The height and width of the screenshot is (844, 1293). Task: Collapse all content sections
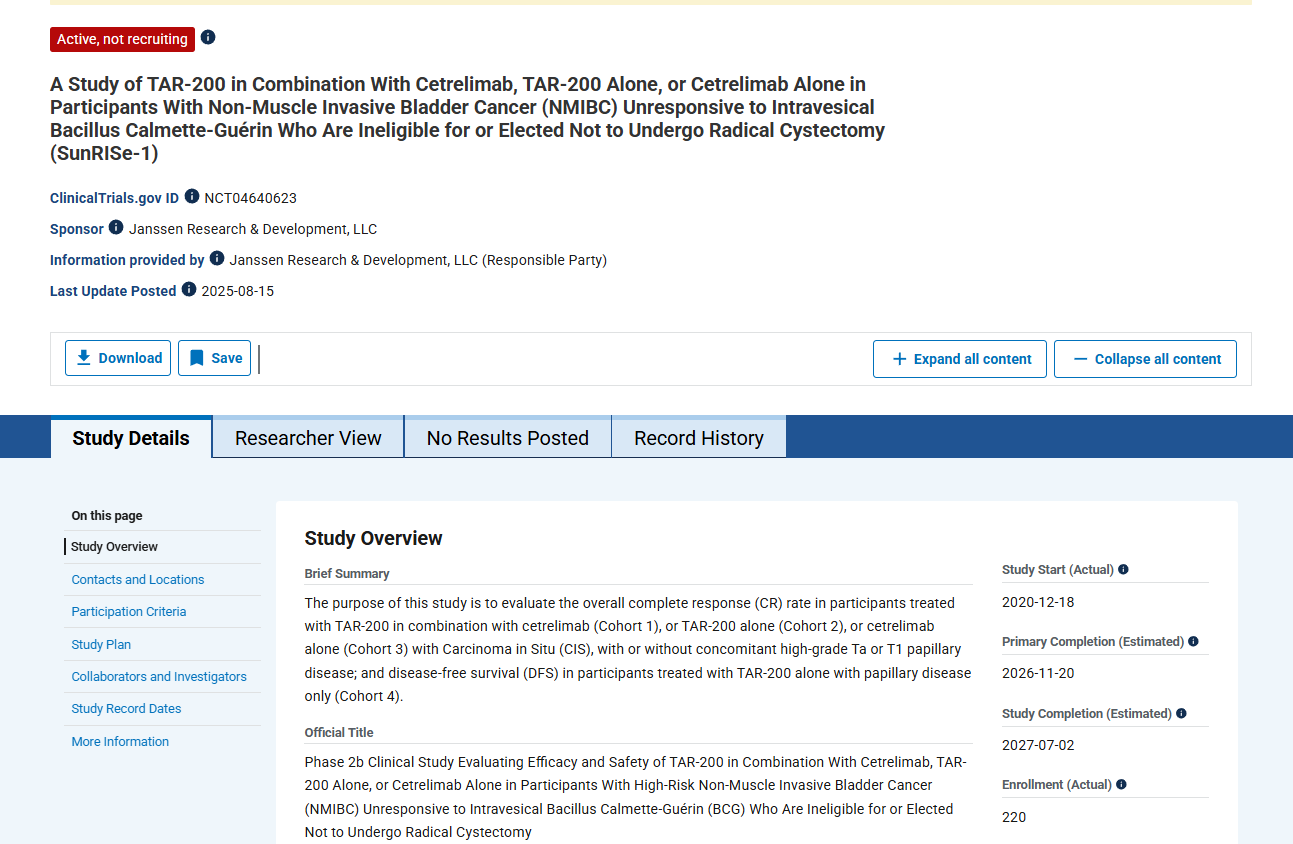pyautogui.click(x=1145, y=359)
